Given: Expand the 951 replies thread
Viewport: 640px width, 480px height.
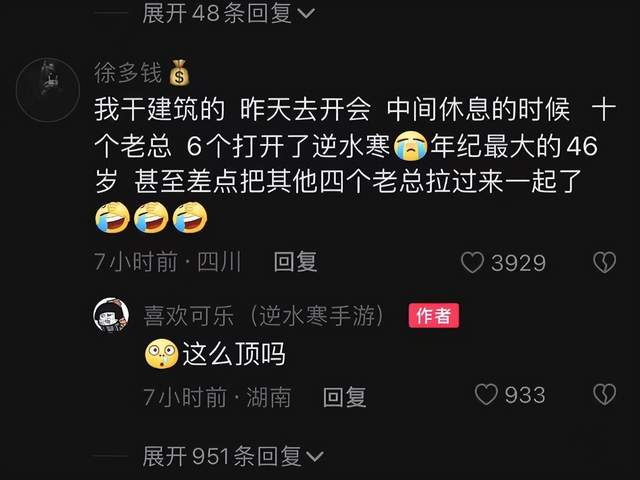Looking at the screenshot, I should point(233,456).
